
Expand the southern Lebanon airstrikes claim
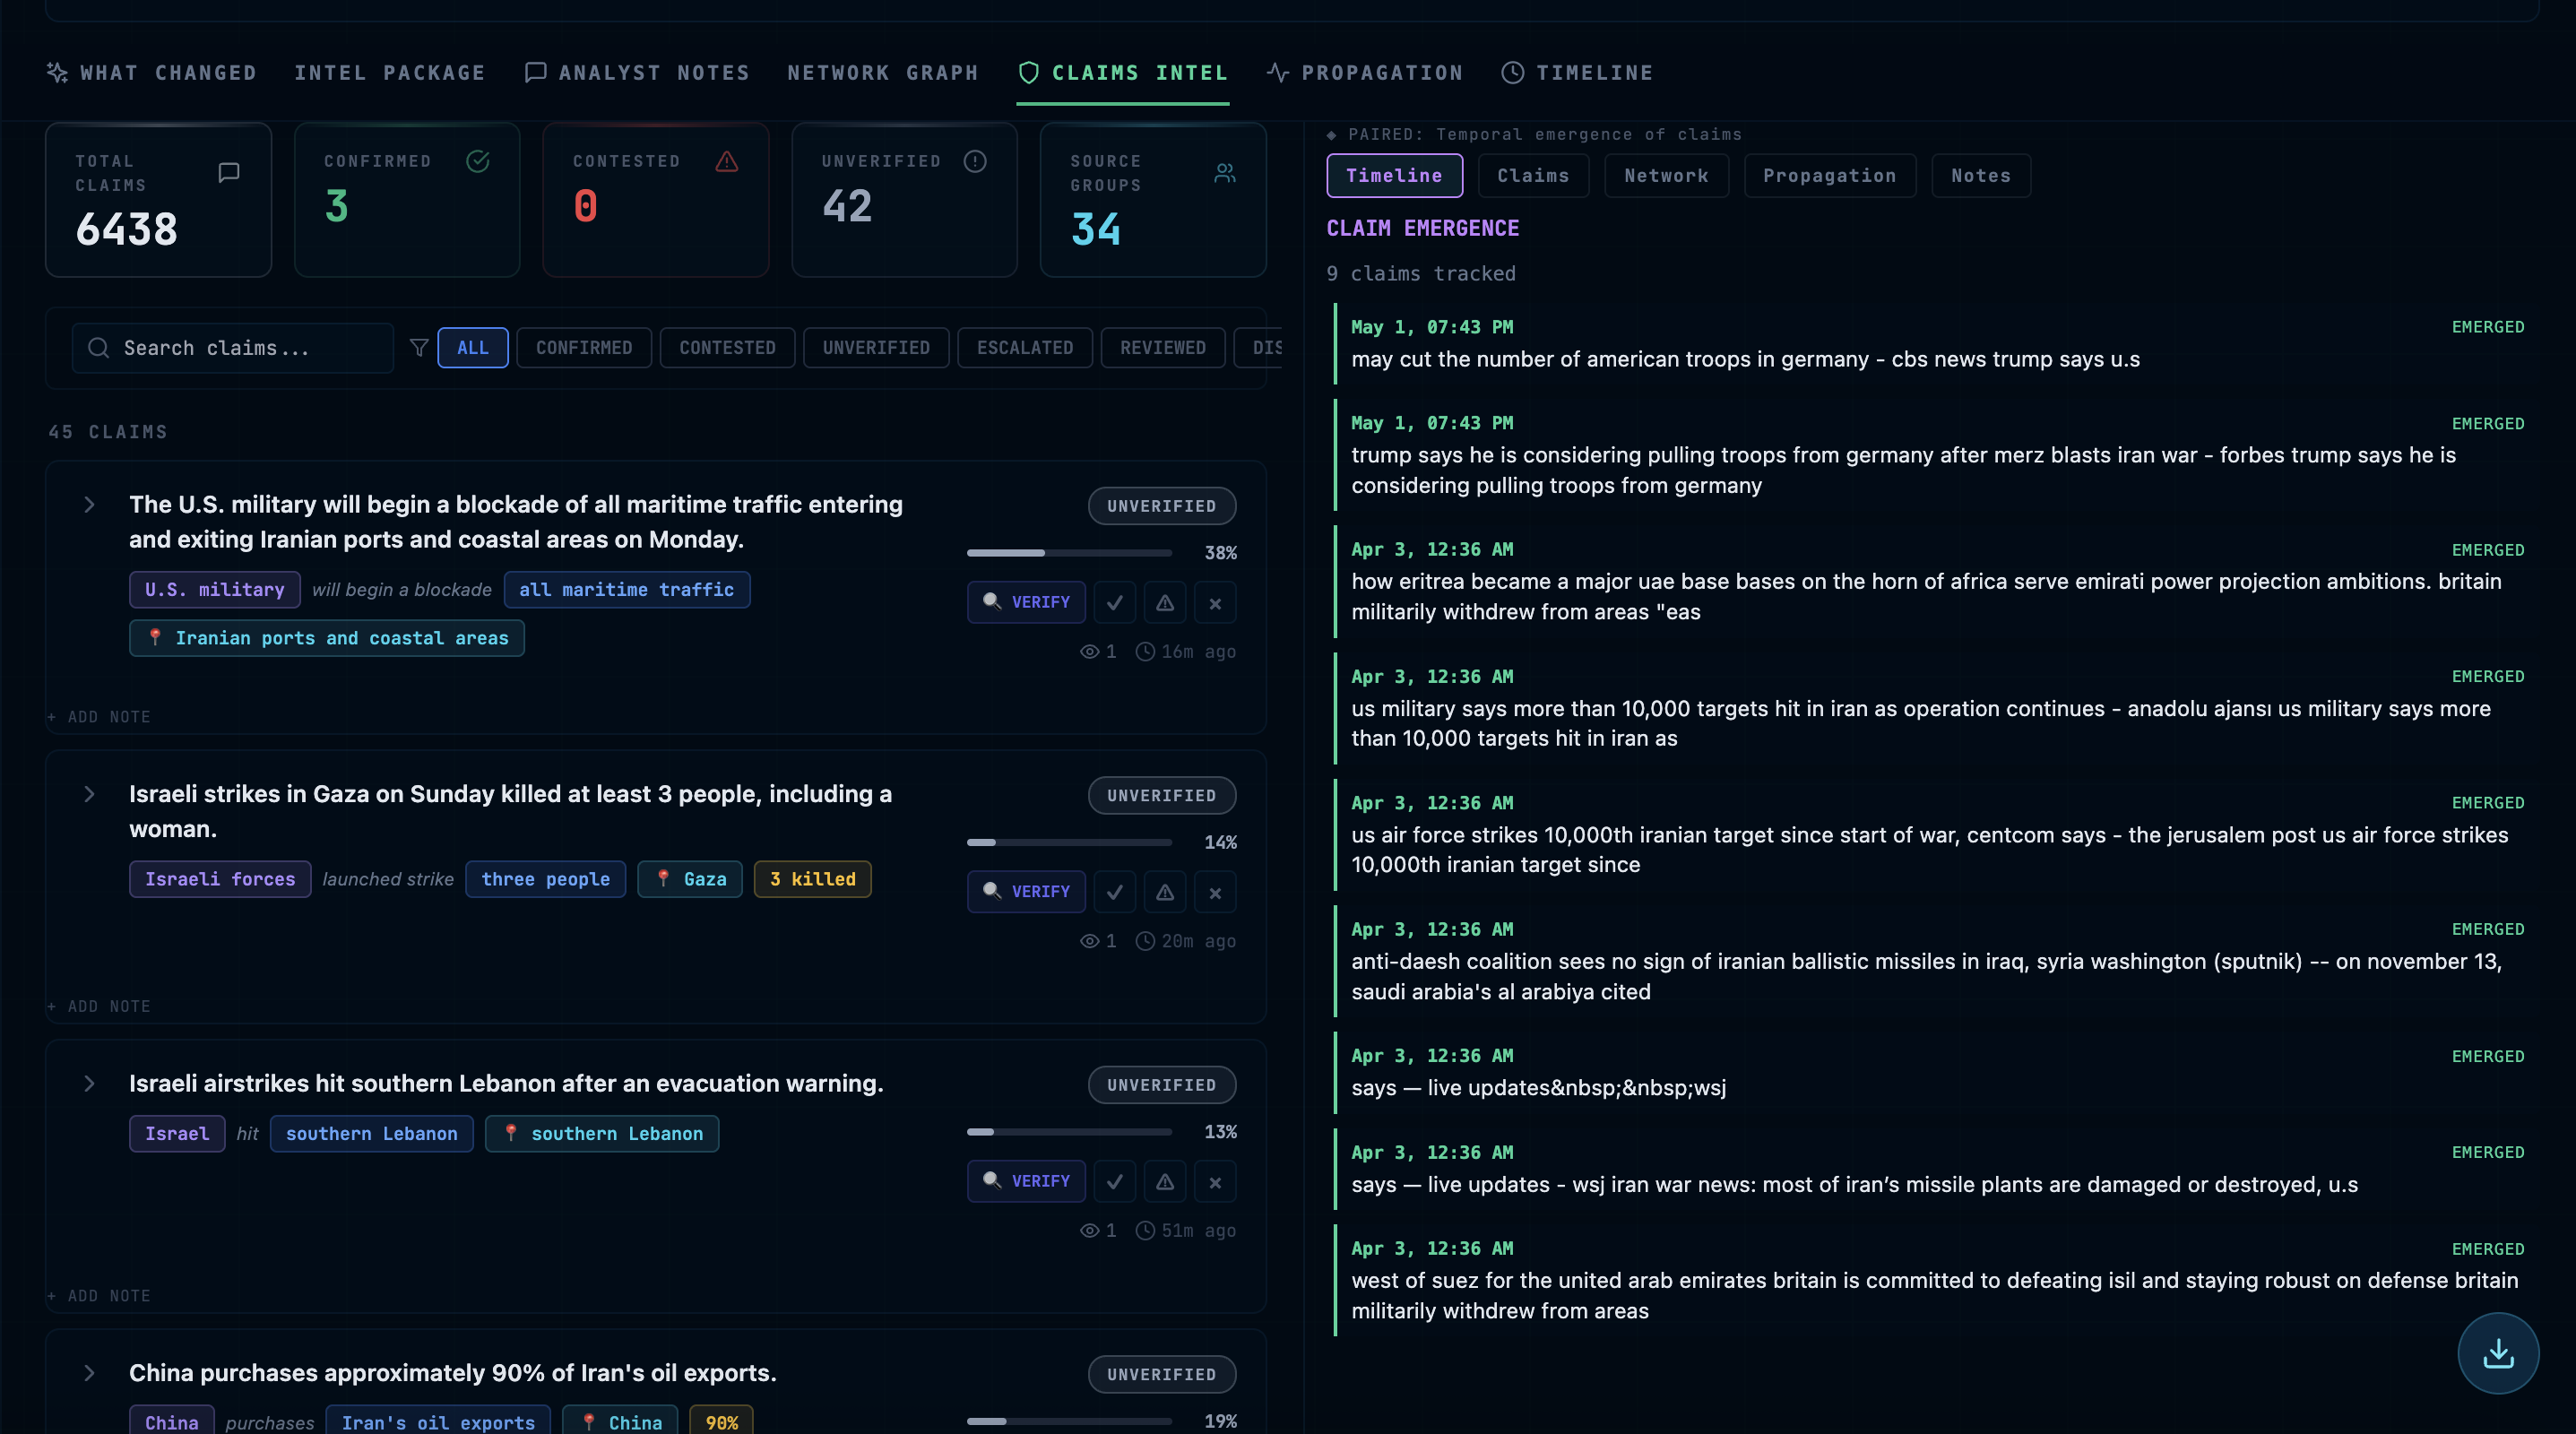[x=89, y=1084]
